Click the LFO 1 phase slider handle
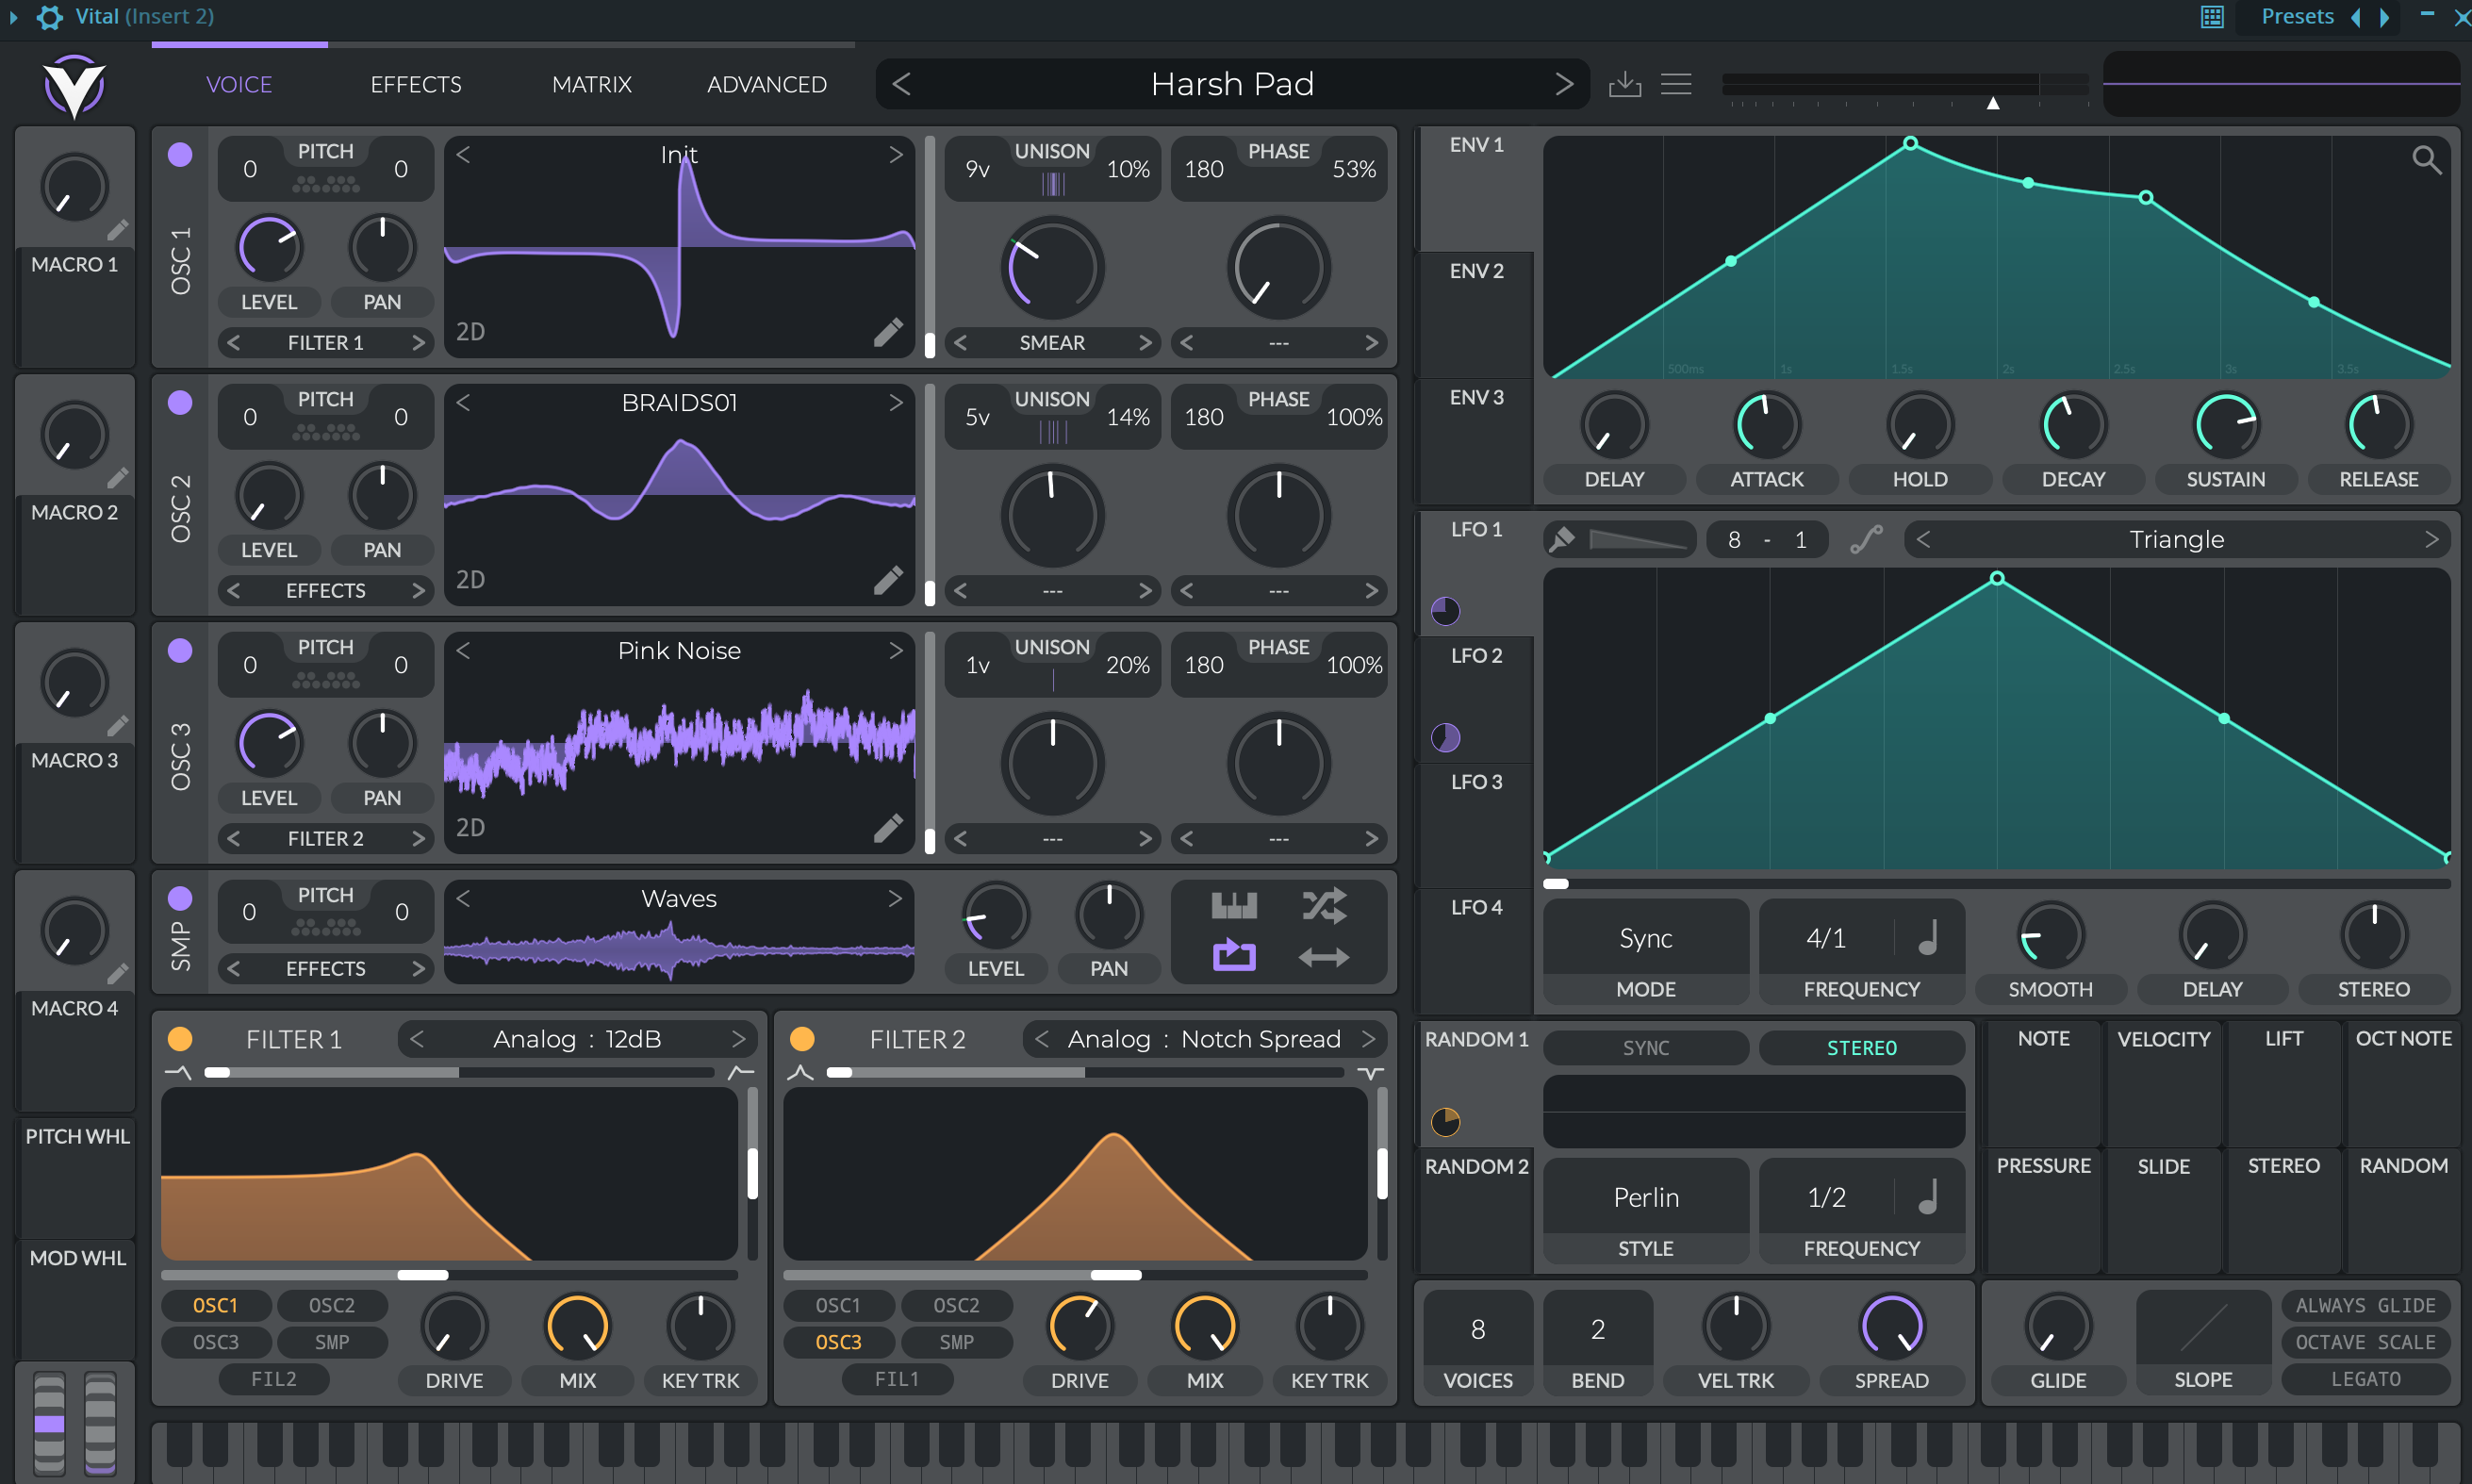The height and width of the screenshot is (1484, 2472). coord(1556,884)
